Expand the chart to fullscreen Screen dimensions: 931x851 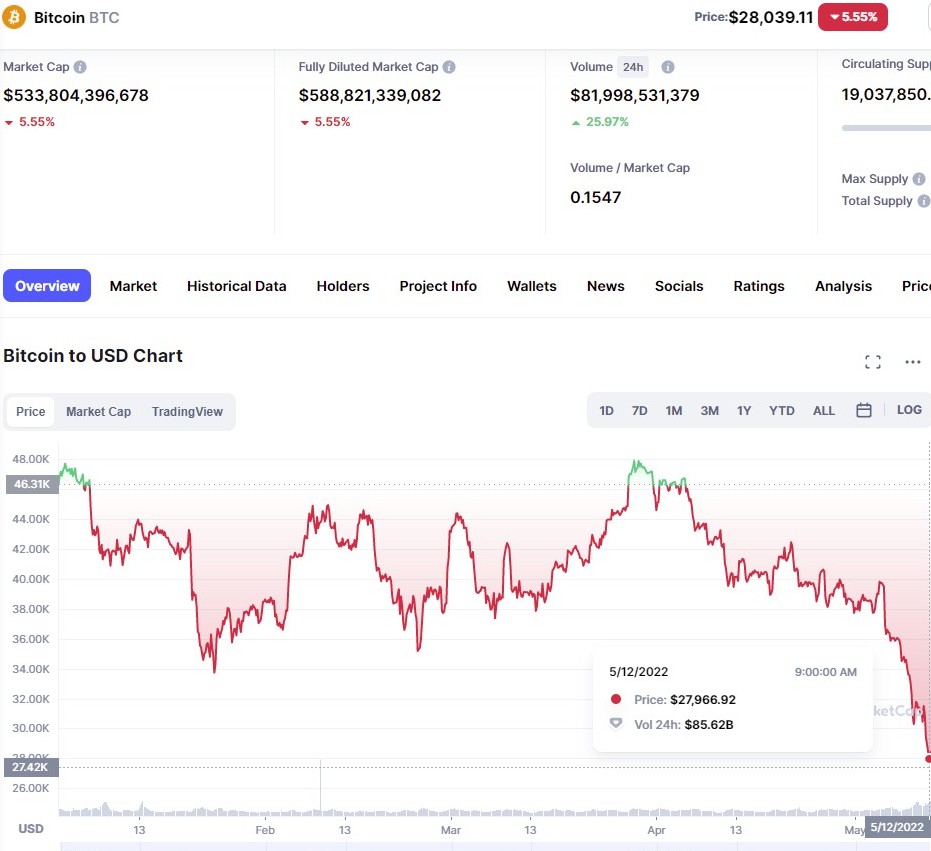click(x=873, y=362)
